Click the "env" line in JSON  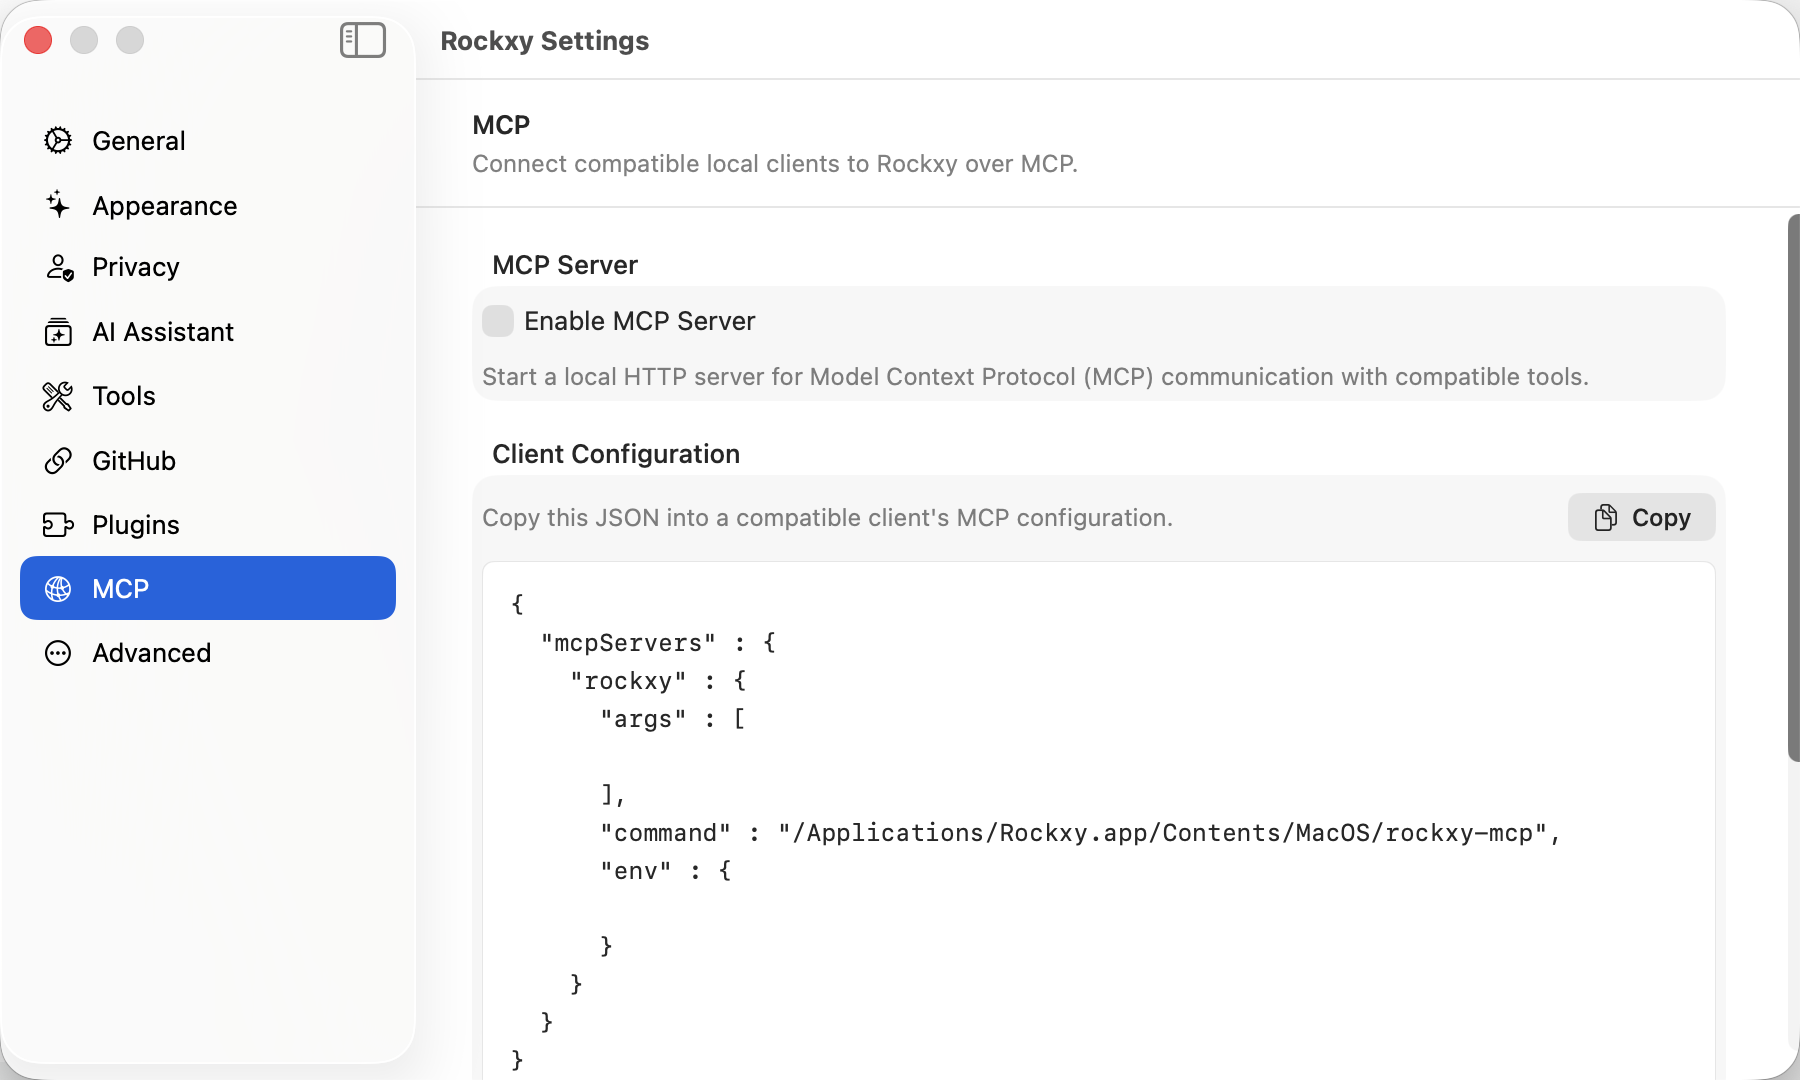click(665, 871)
